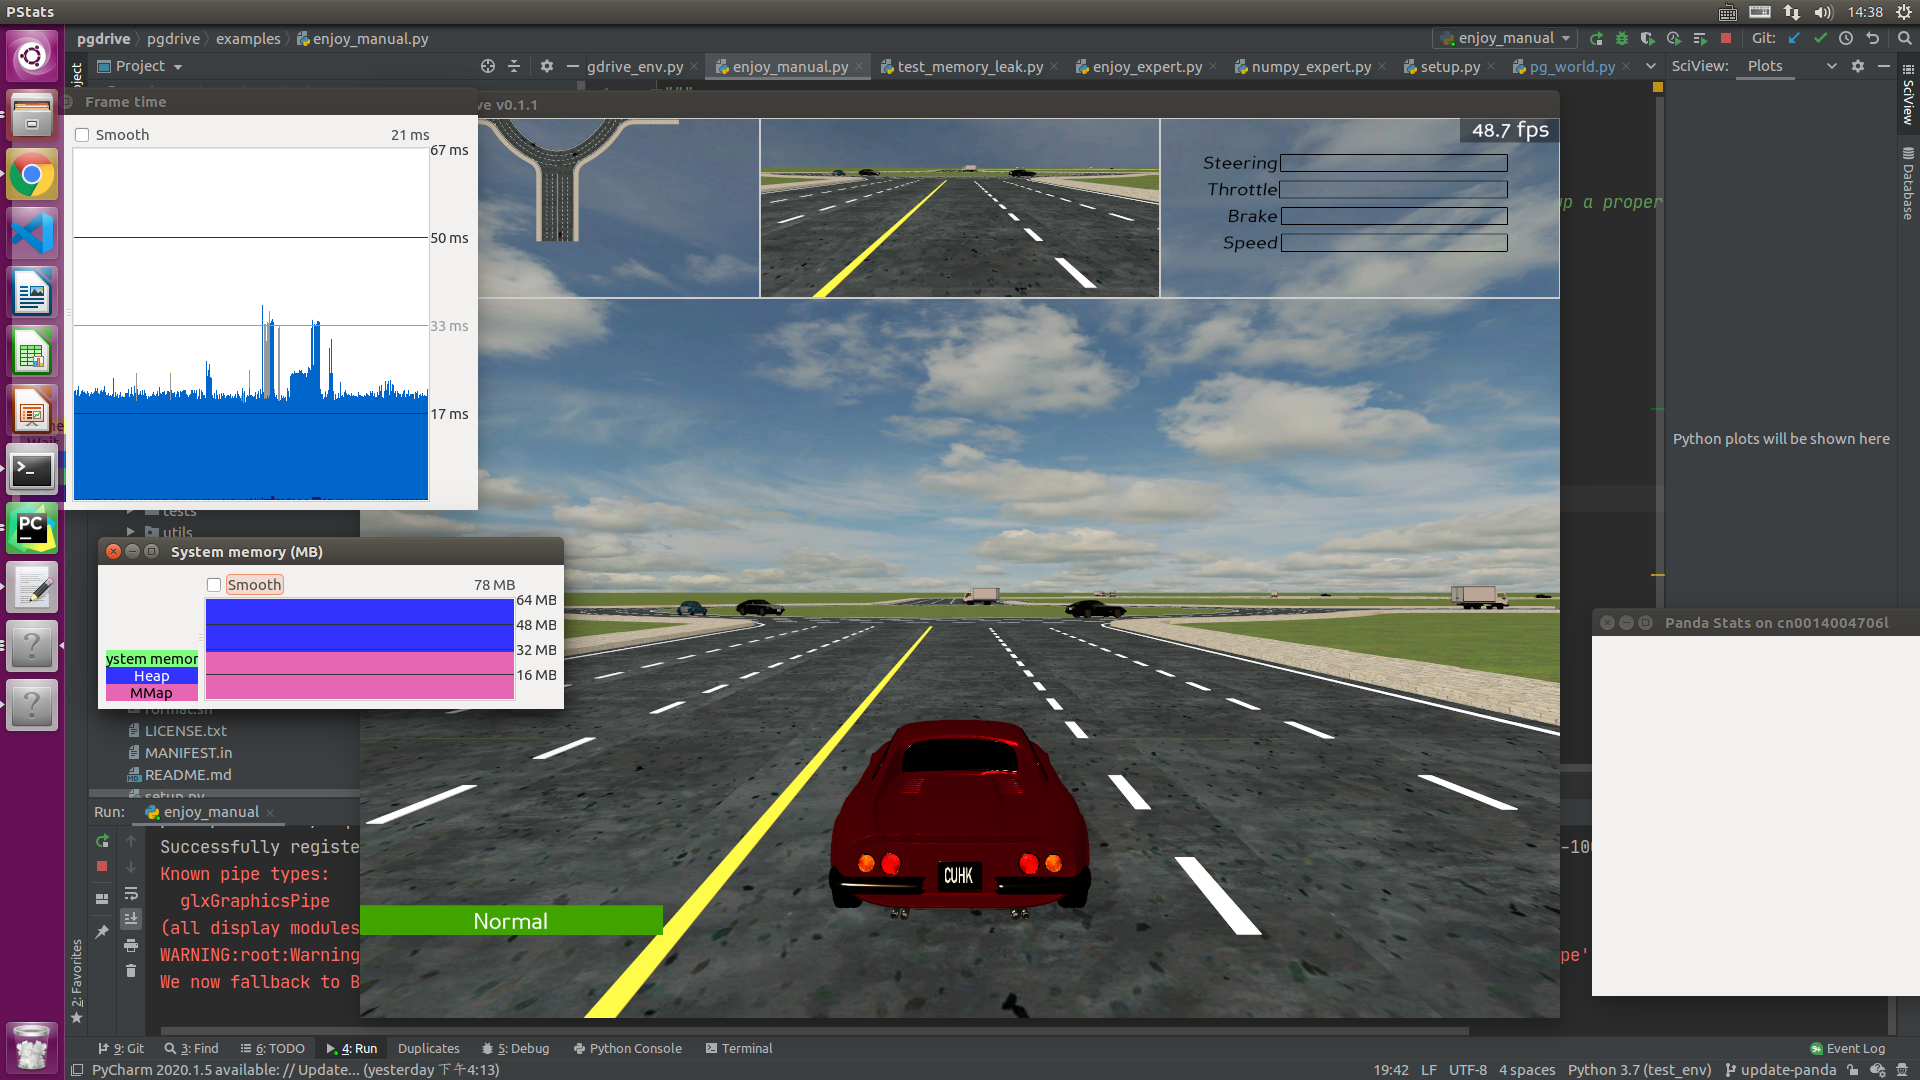Image resolution: width=1920 pixels, height=1080 pixels.
Task: Open the gdrive_env.py editor tab
Action: (636, 66)
